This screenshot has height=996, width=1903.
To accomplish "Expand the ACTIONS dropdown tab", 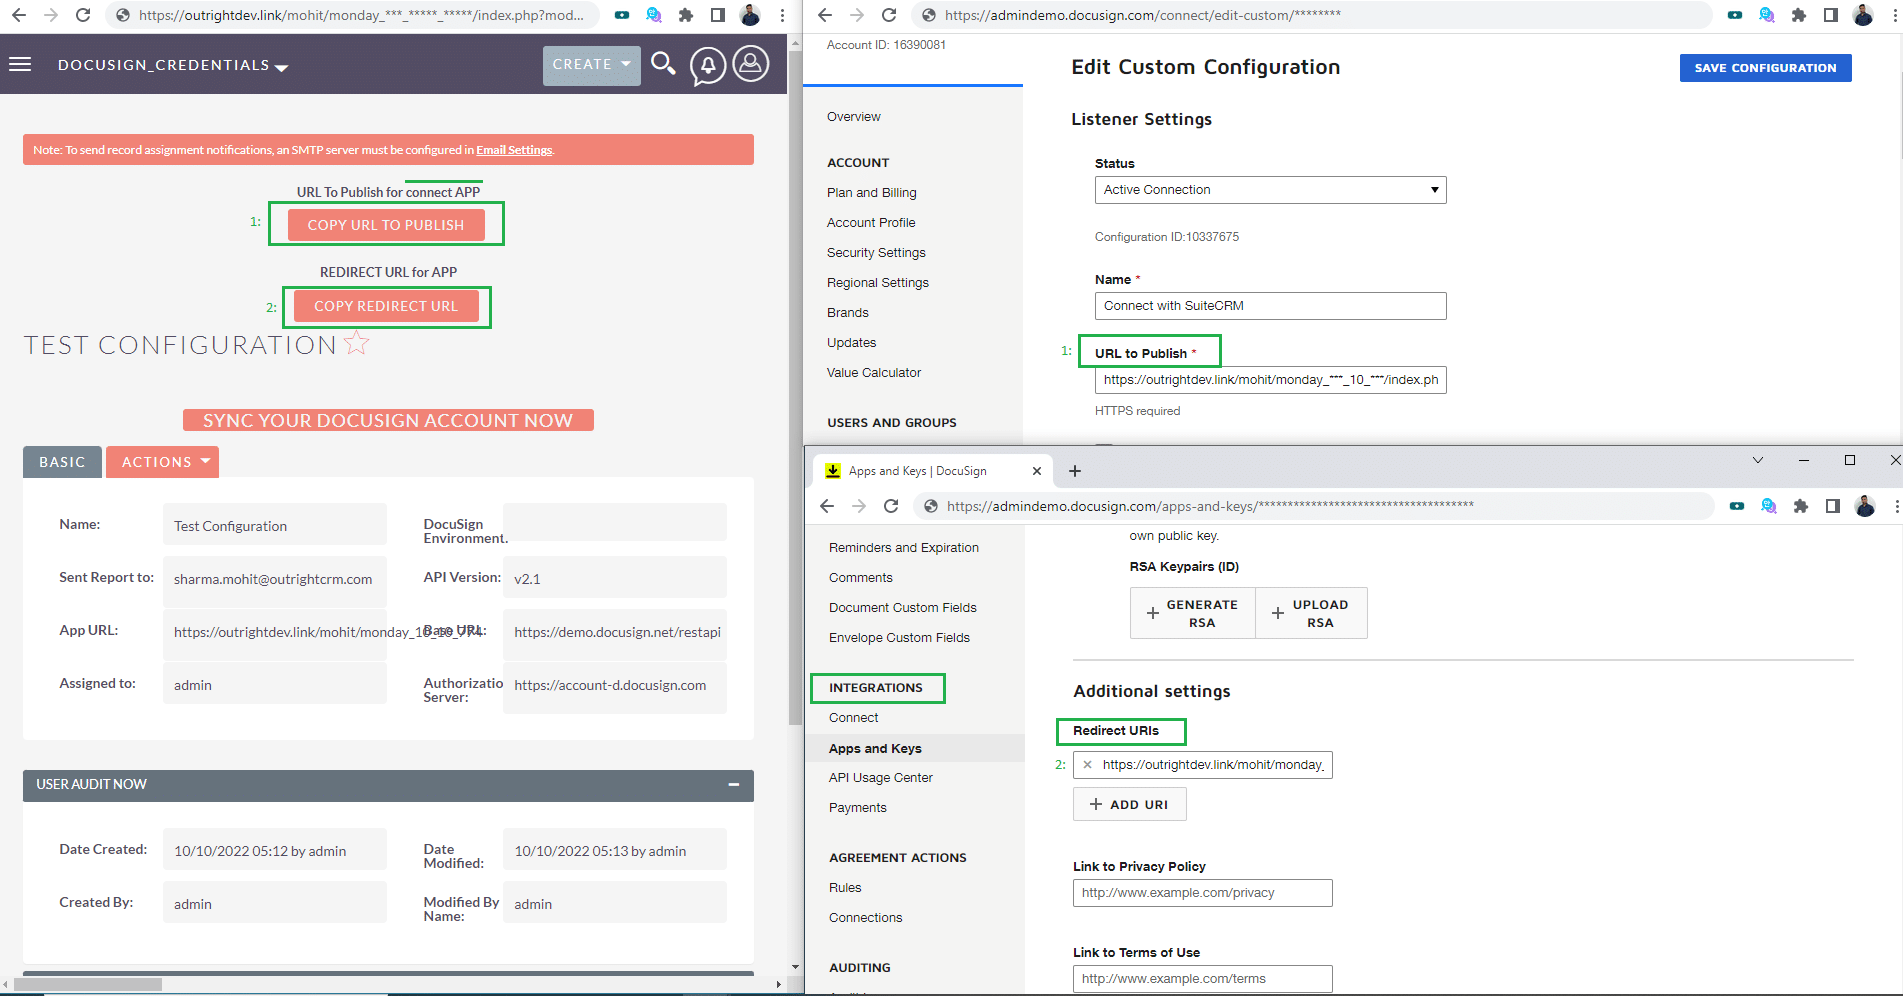I will pyautogui.click(x=163, y=462).
